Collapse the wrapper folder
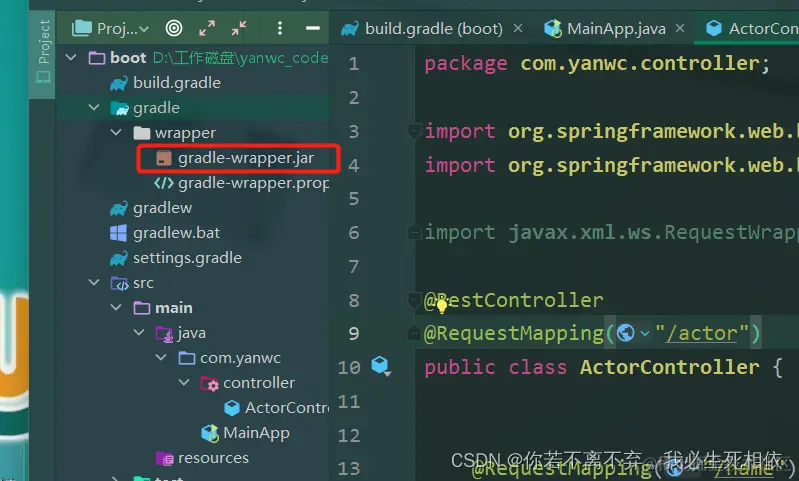The height and width of the screenshot is (481, 799). [x=116, y=132]
